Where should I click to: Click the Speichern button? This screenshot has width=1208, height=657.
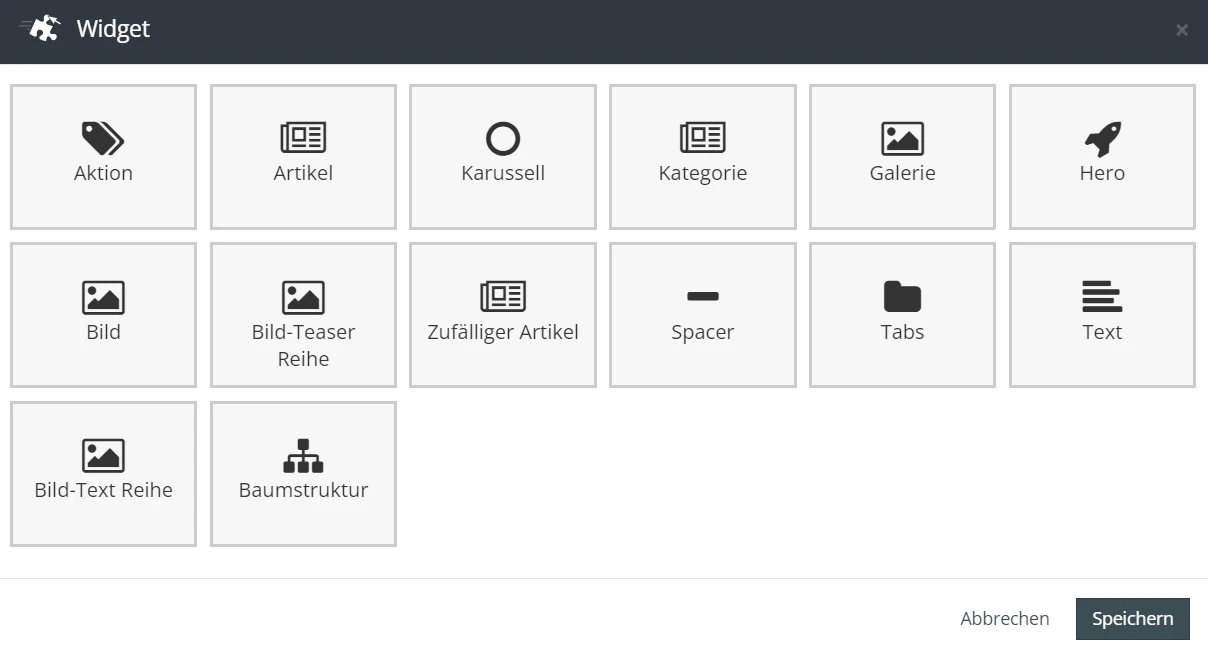coord(1133,619)
